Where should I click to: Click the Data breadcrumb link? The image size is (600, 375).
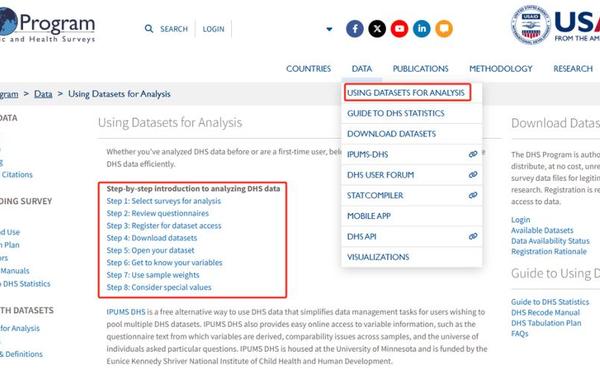click(43, 94)
